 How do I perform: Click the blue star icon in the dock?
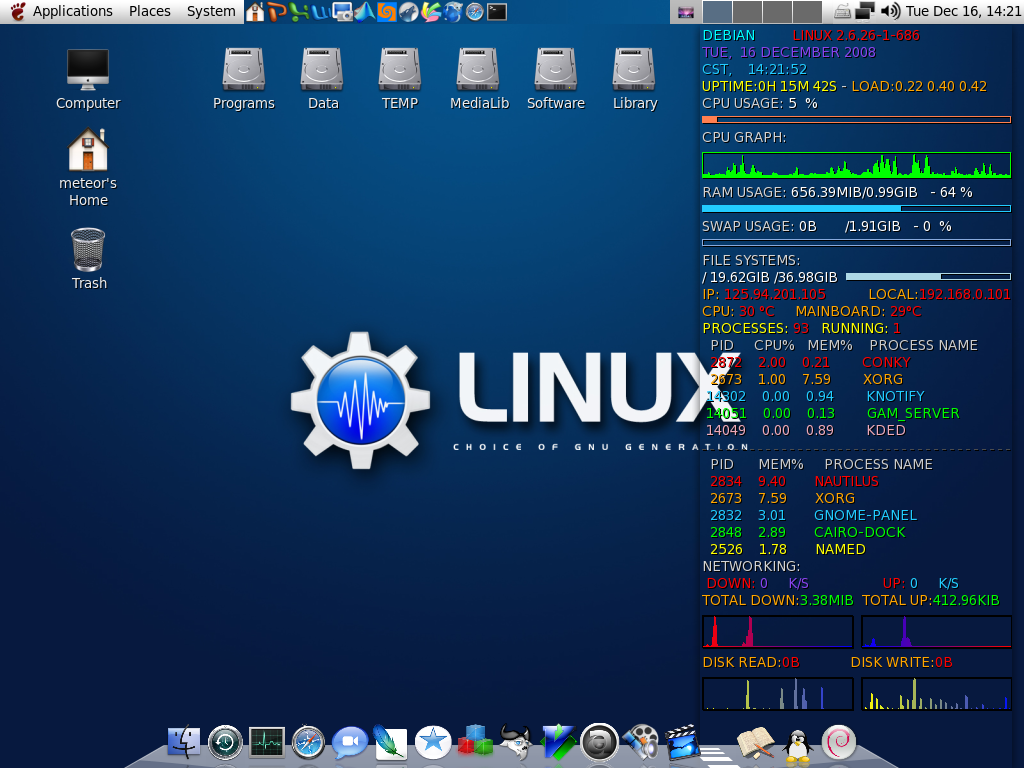(x=433, y=743)
